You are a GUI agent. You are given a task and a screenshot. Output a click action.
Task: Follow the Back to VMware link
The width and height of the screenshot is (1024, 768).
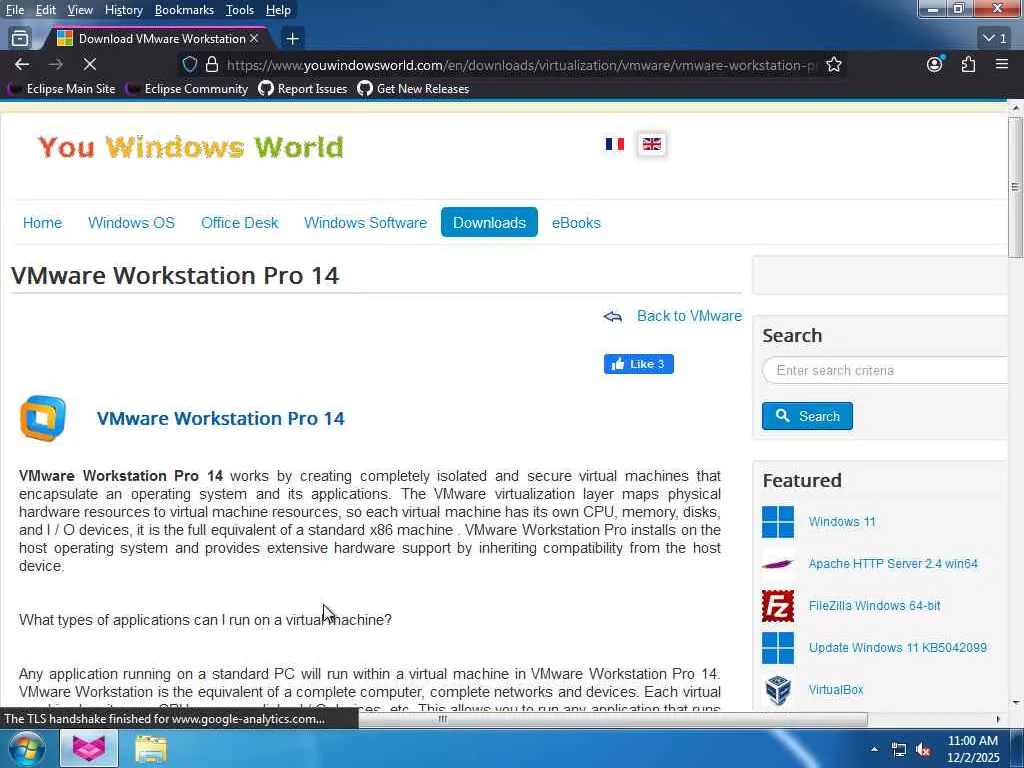pos(689,316)
